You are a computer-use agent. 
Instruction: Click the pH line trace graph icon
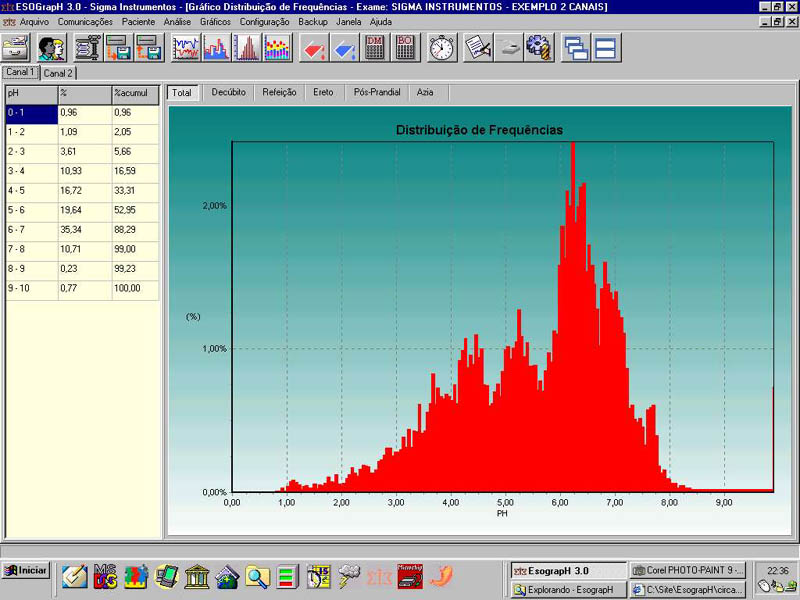tap(186, 47)
